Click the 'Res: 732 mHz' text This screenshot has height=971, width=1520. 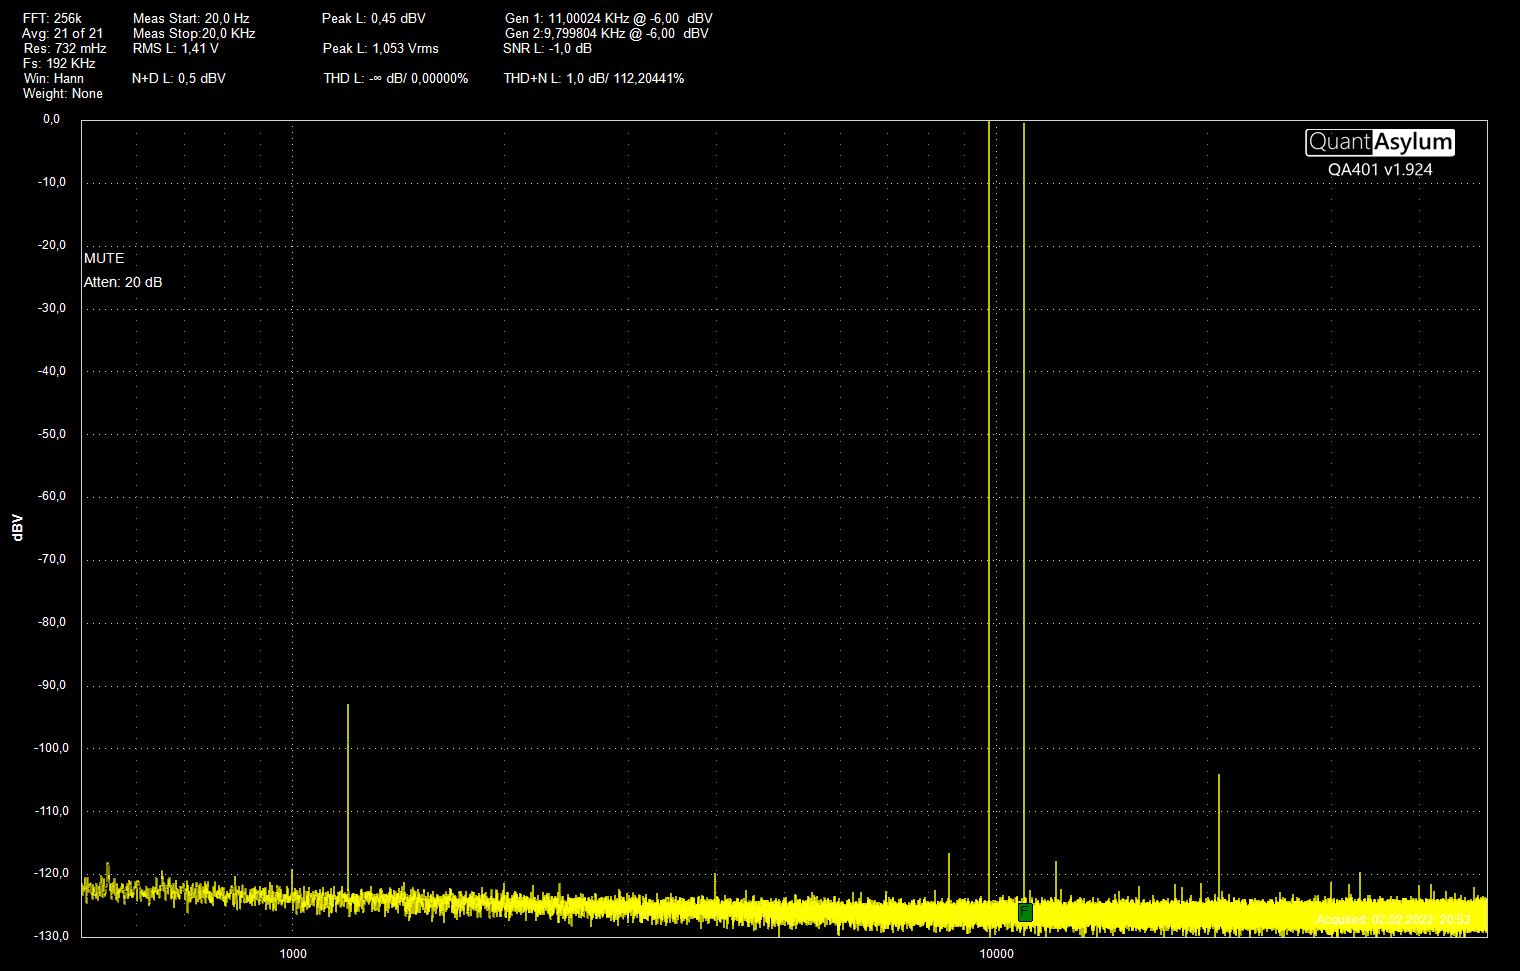[65, 49]
